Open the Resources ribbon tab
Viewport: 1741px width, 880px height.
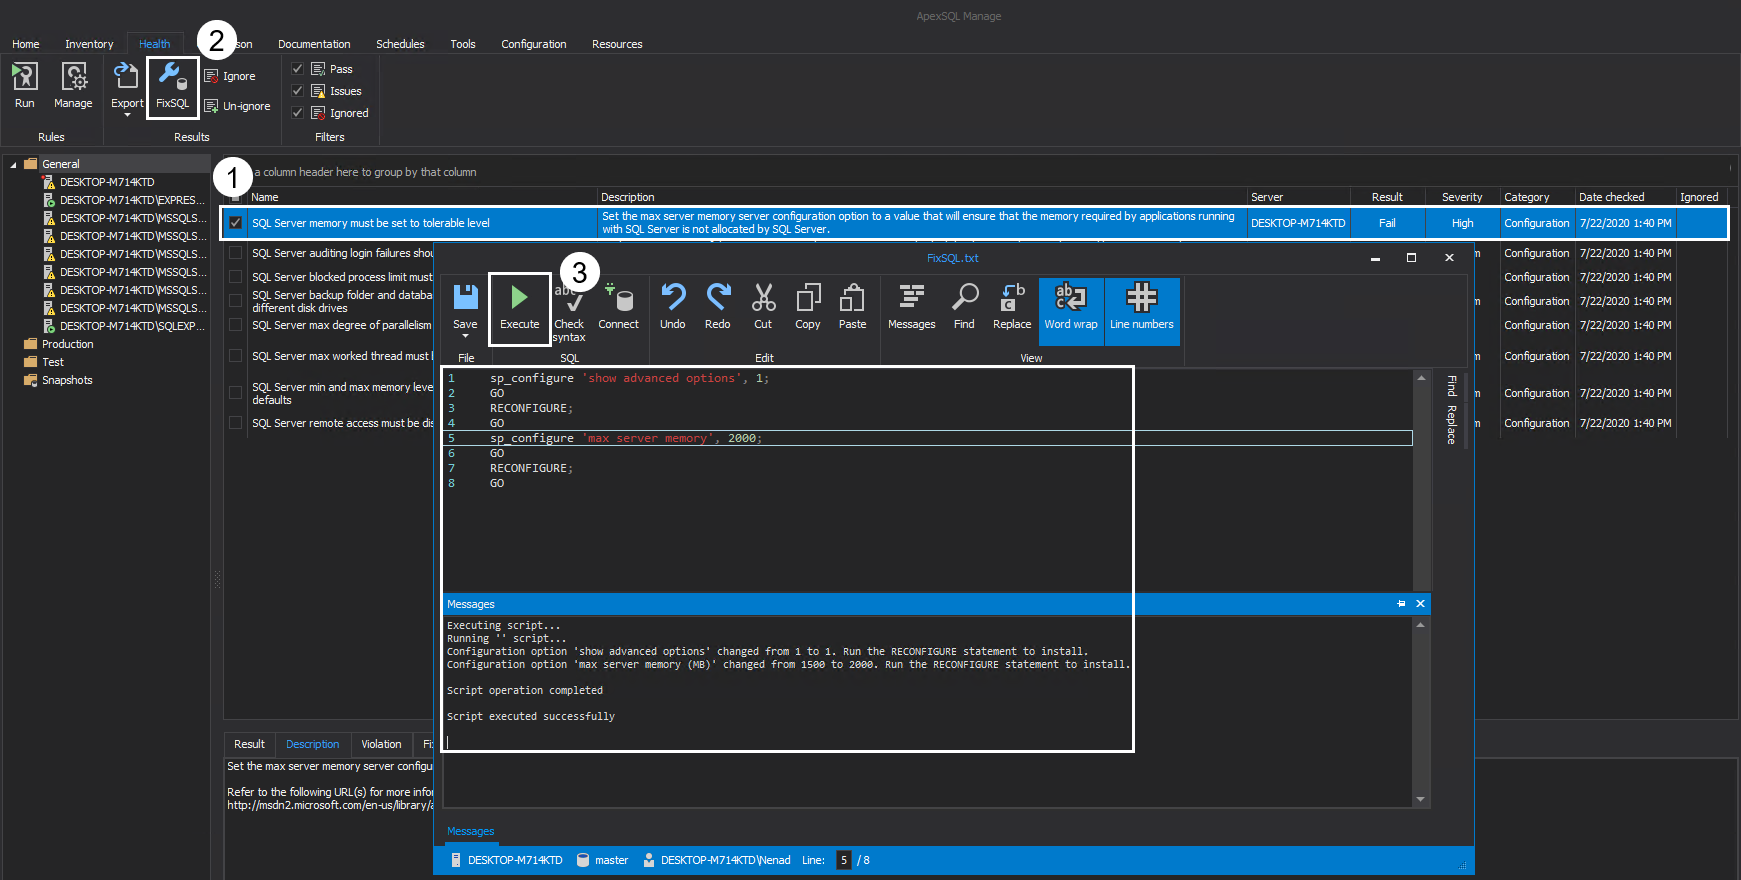617,44
